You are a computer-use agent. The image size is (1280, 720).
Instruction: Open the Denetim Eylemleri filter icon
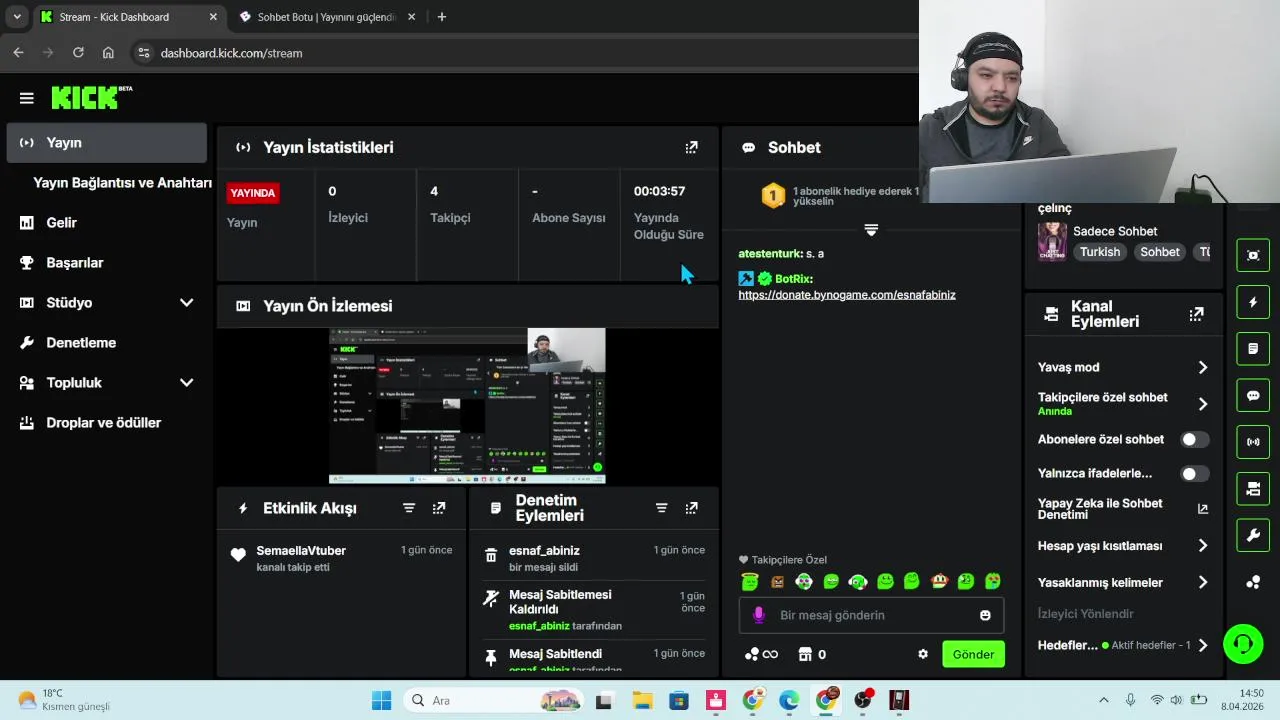click(661, 508)
